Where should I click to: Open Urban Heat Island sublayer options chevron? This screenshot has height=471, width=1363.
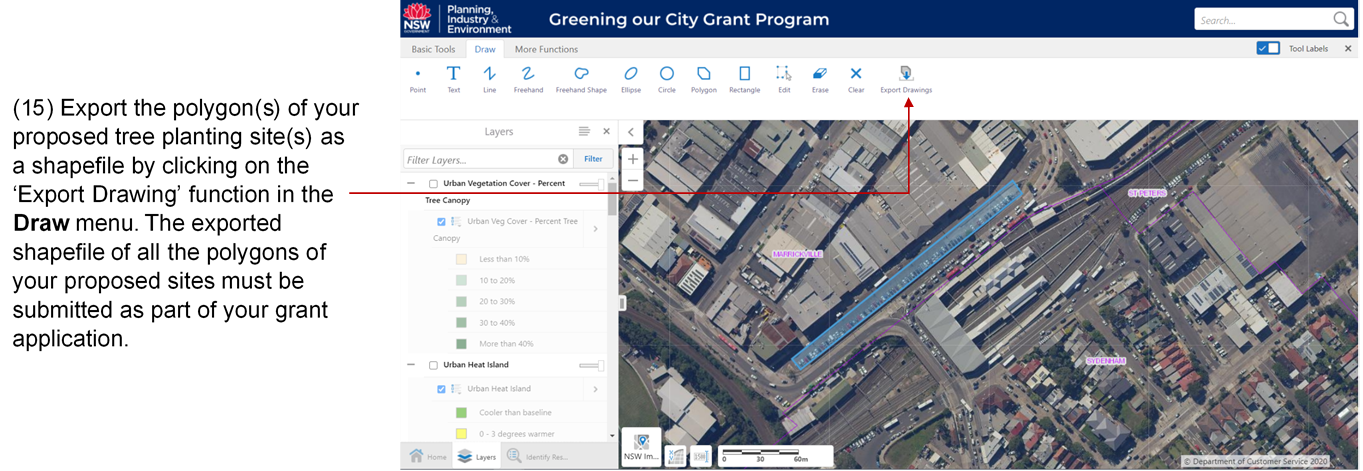tap(595, 389)
